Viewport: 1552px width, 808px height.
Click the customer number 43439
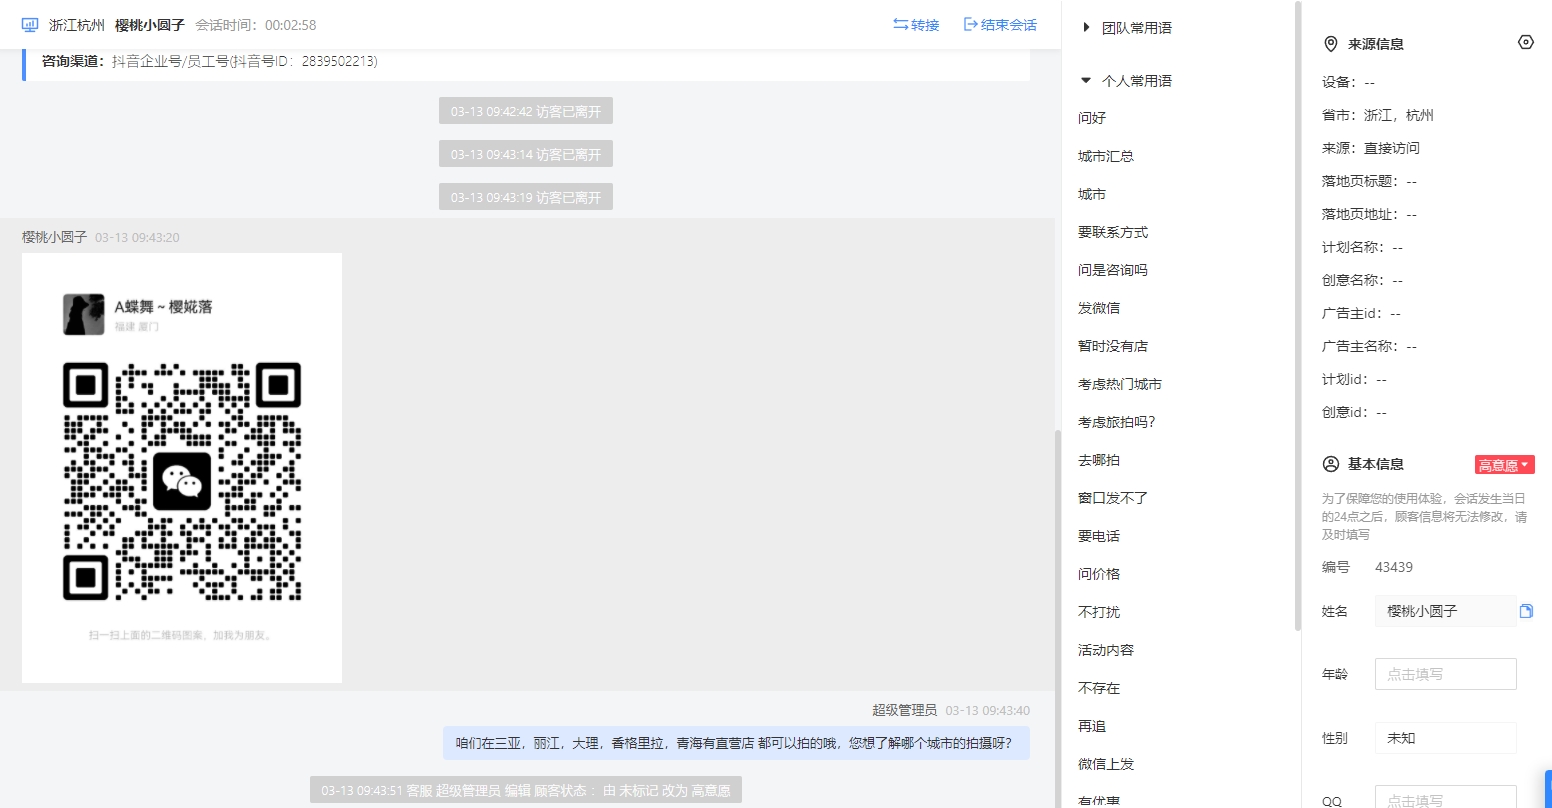click(1394, 567)
